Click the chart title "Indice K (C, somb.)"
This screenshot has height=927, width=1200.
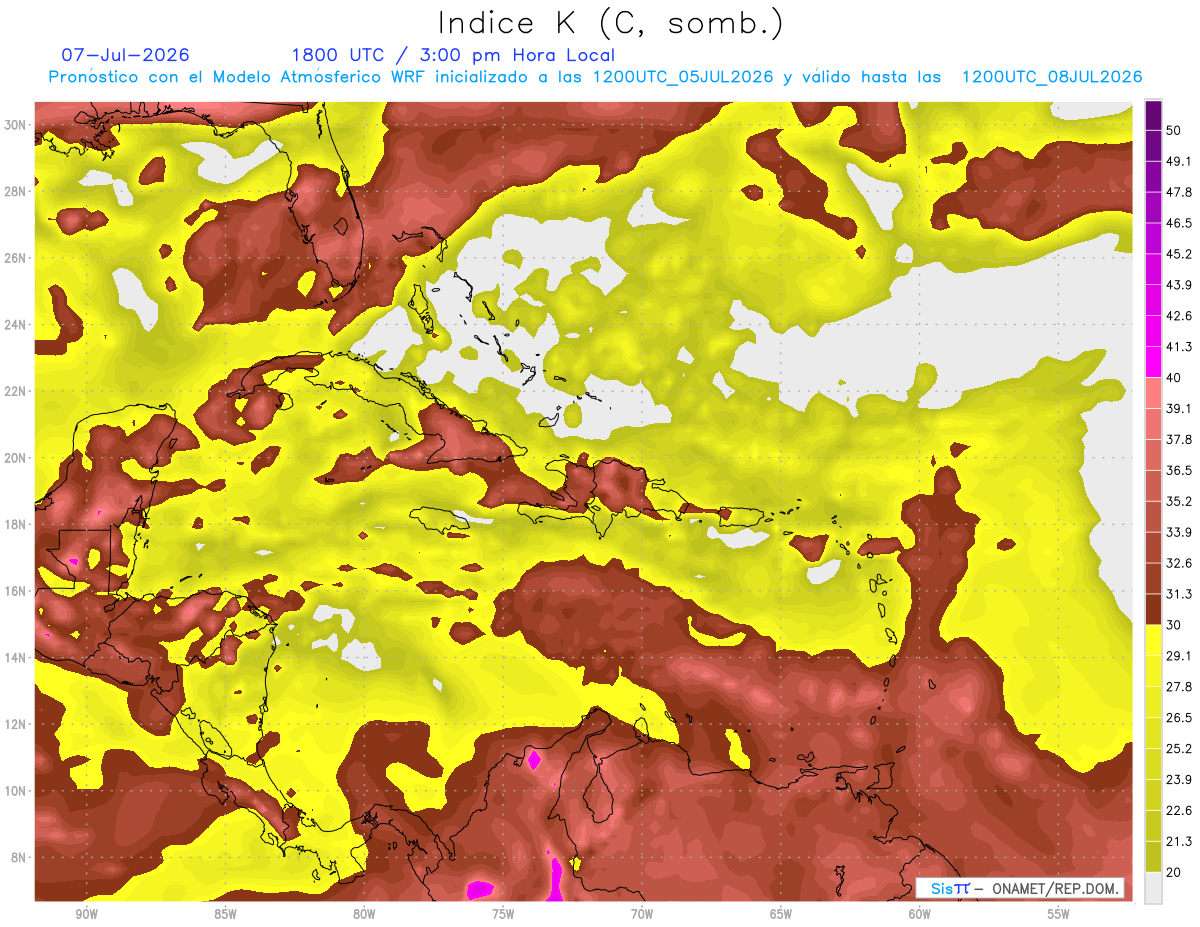[x=611, y=23]
